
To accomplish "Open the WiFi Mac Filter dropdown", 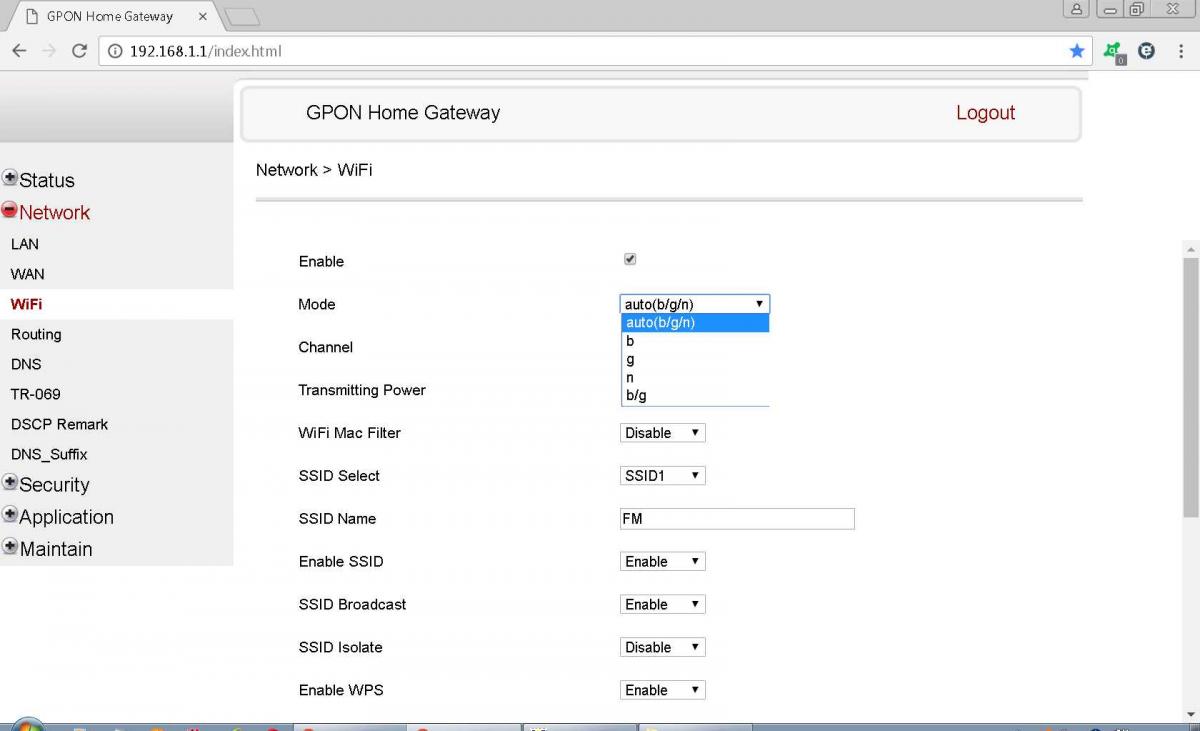I will click(663, 433).
